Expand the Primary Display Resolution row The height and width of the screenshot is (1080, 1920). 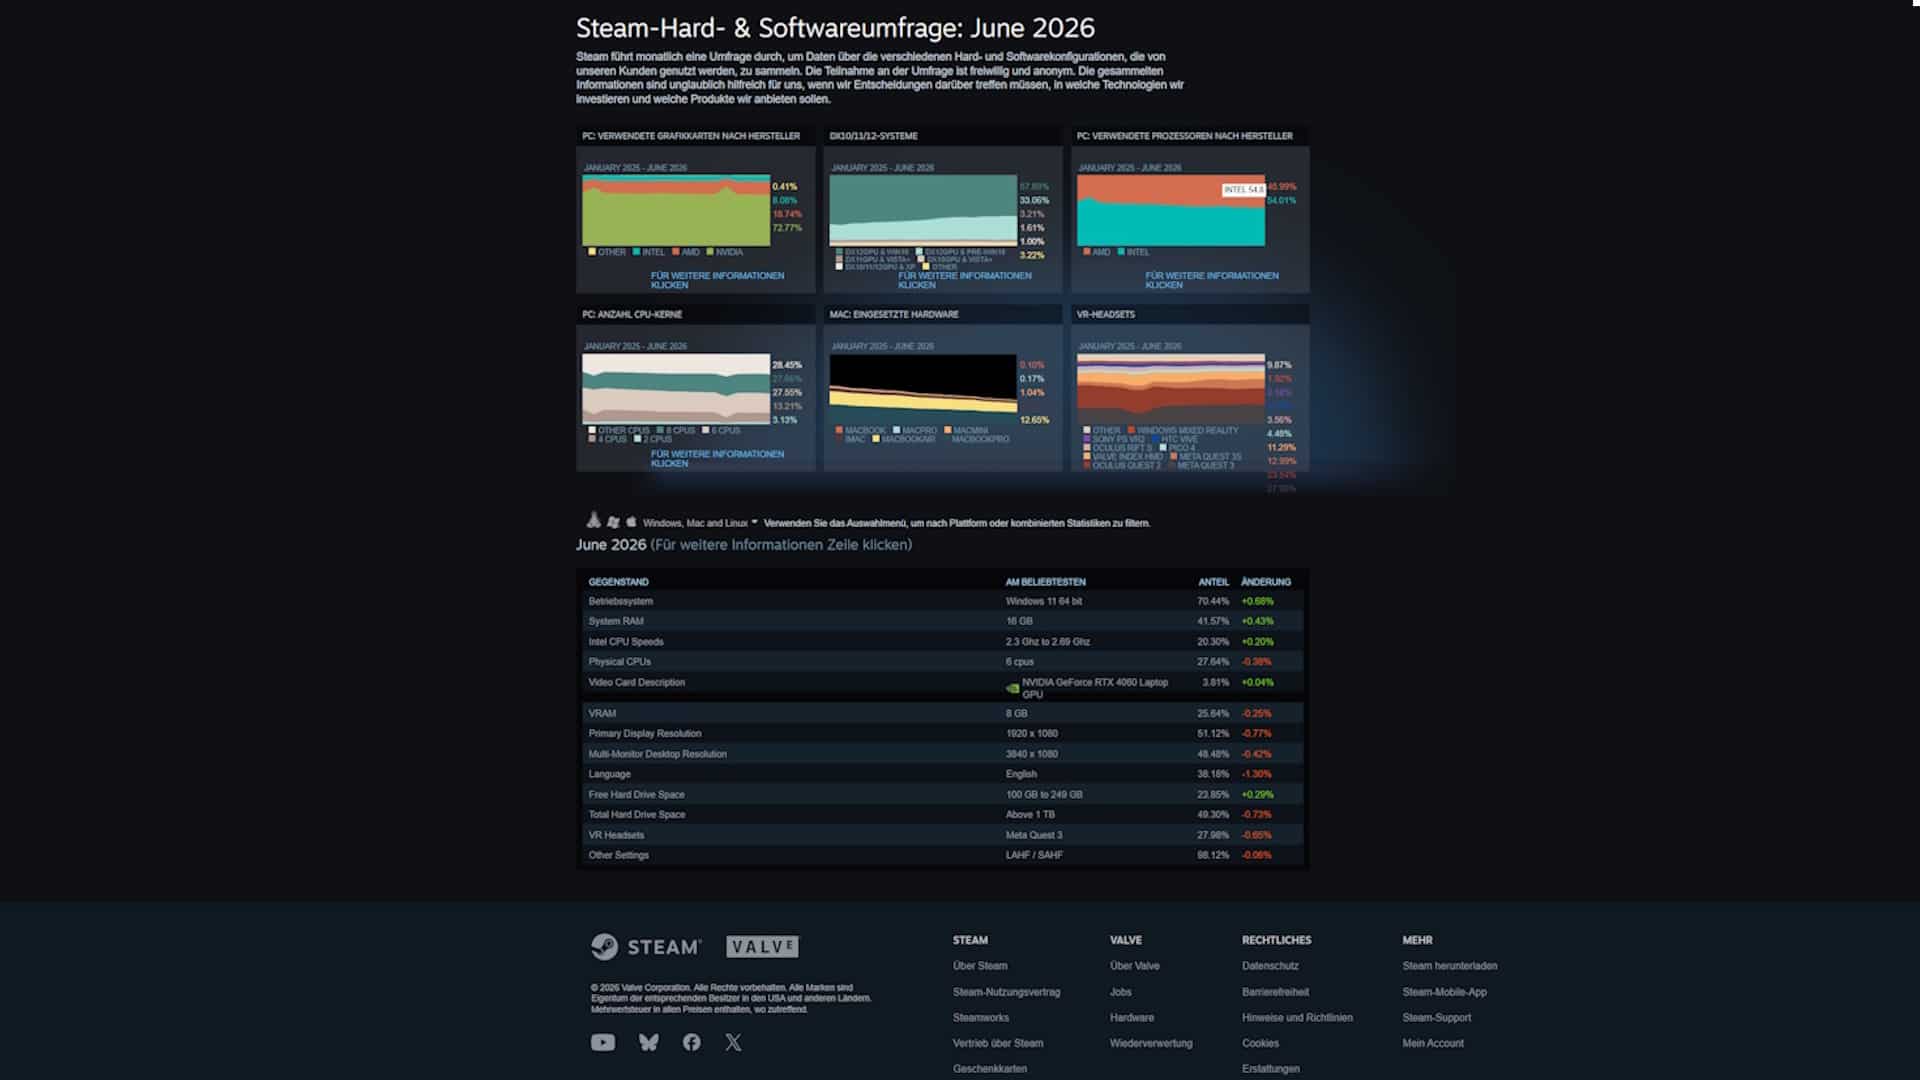pos(942,733)
